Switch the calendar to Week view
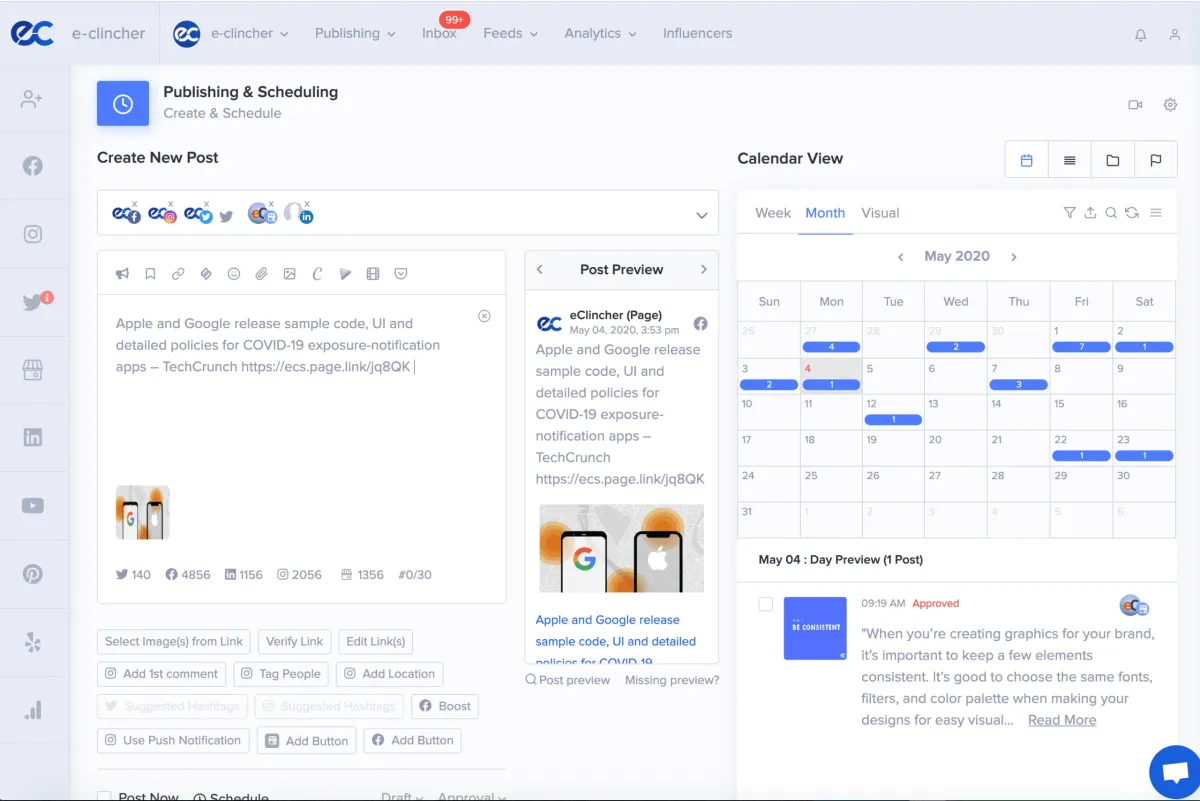The height and width of the screenshot is (801, 1200). (x=772, y=212)
